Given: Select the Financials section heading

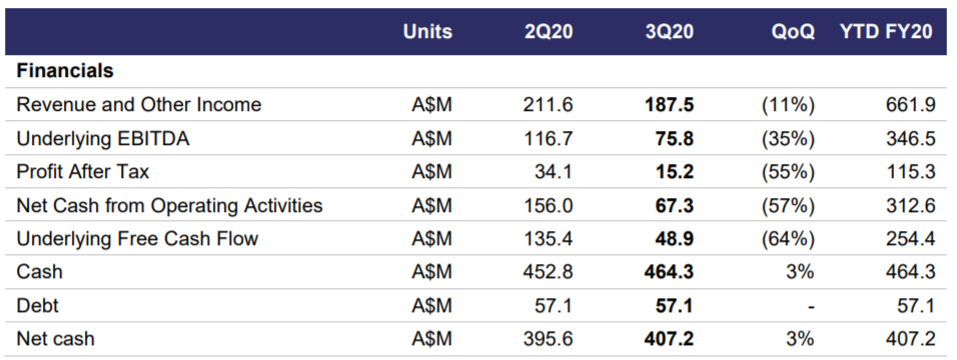Looking at the screenshot, I should [65, 71].
